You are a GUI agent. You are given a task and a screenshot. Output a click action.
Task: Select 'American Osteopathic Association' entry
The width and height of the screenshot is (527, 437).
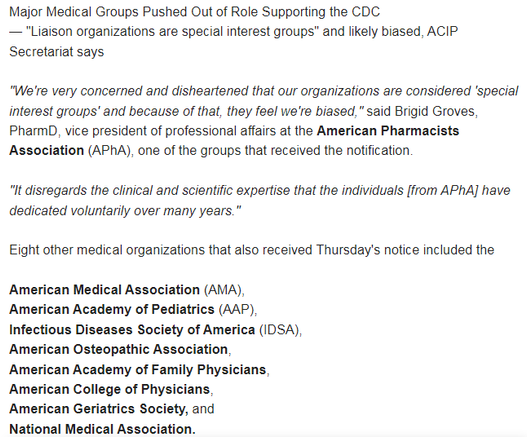118,350
